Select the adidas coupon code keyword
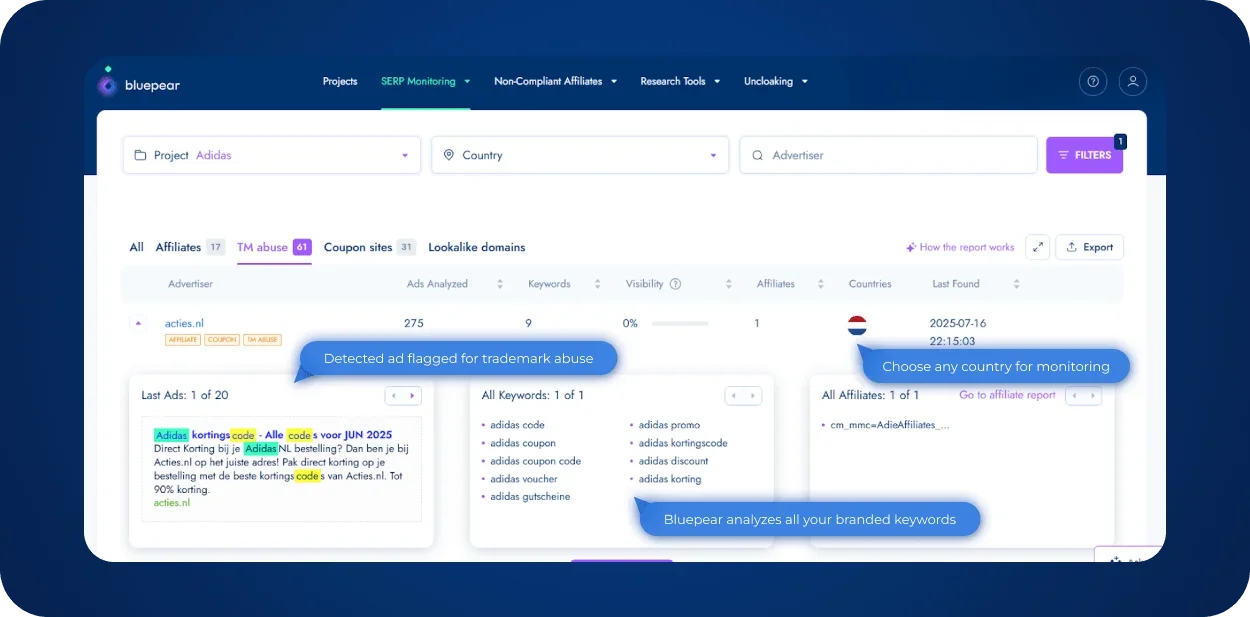The height and width of the screenshot is (617, 1250). [x=535, y=461]
